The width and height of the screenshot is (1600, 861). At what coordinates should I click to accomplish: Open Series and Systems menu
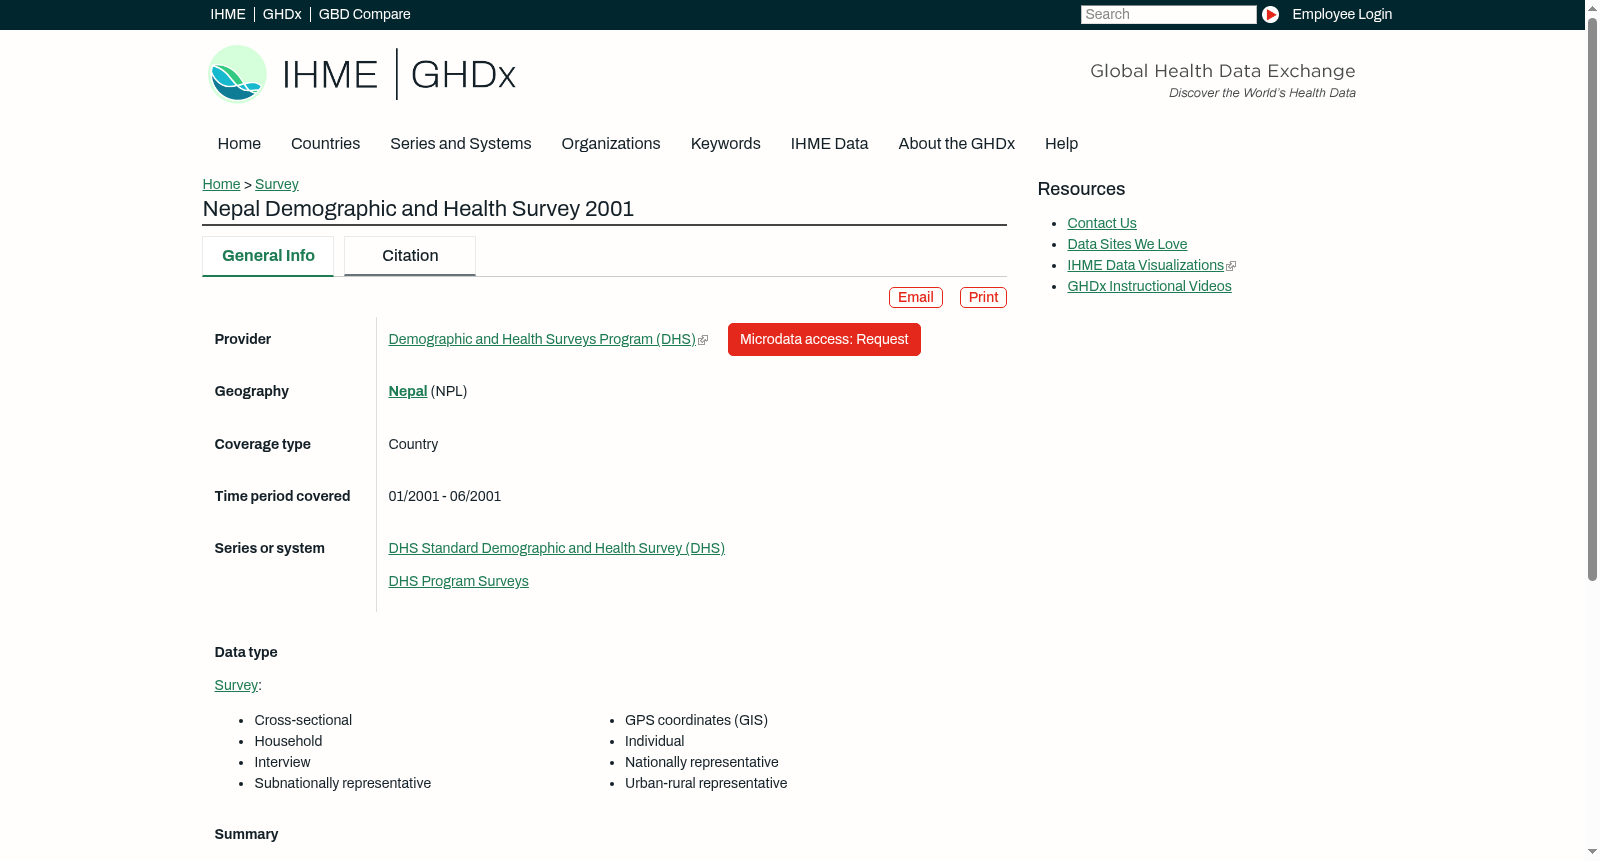[460, 143]
